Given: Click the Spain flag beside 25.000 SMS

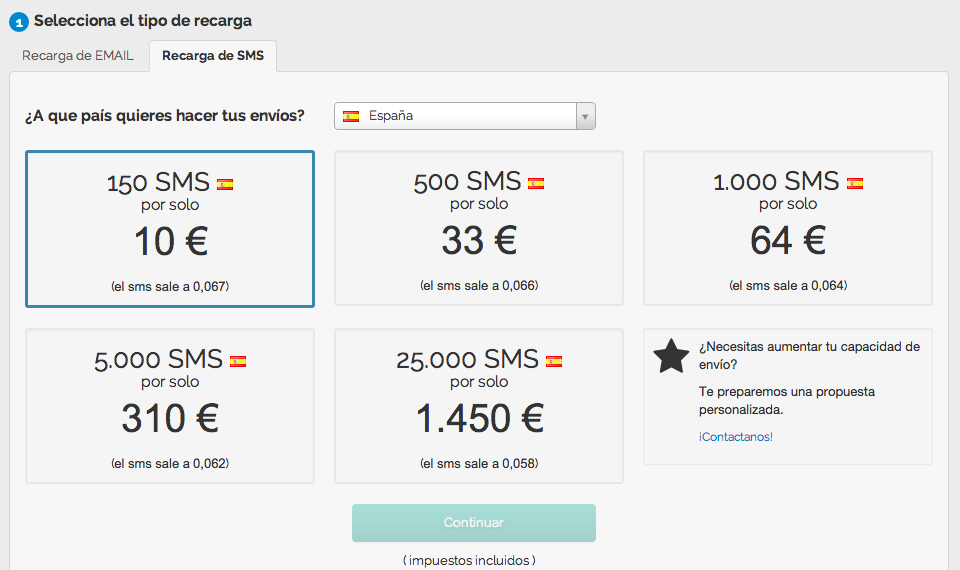Looking at the screenshot, I should [x=554, y=362].
